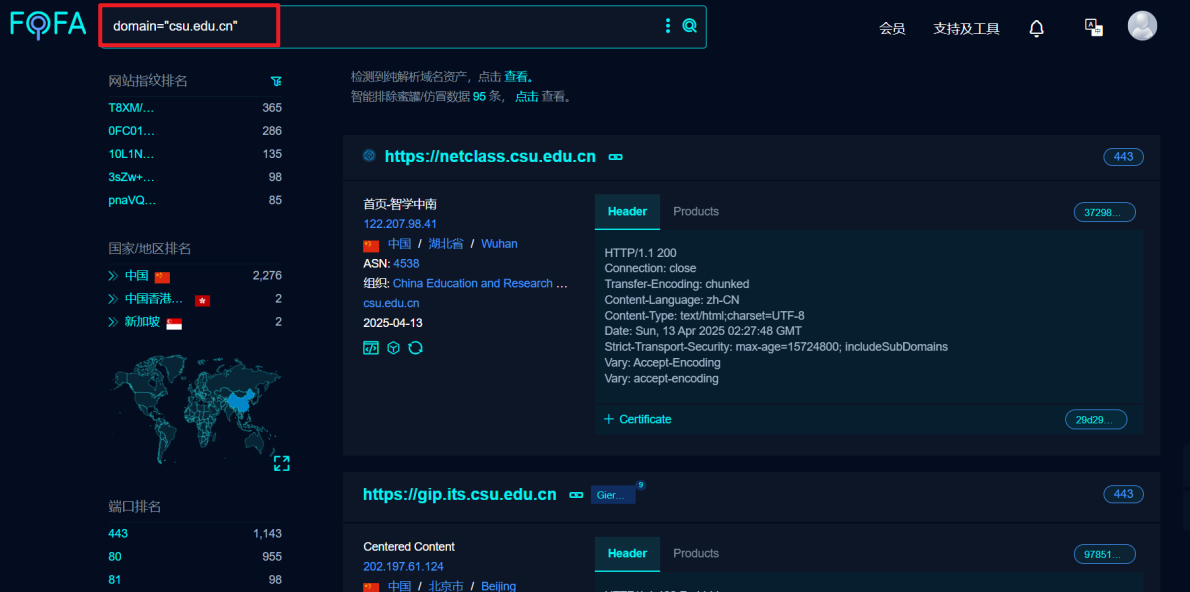Expand the 中国 country entry
Screen dimensions: 1190x592
click(113, 276)
